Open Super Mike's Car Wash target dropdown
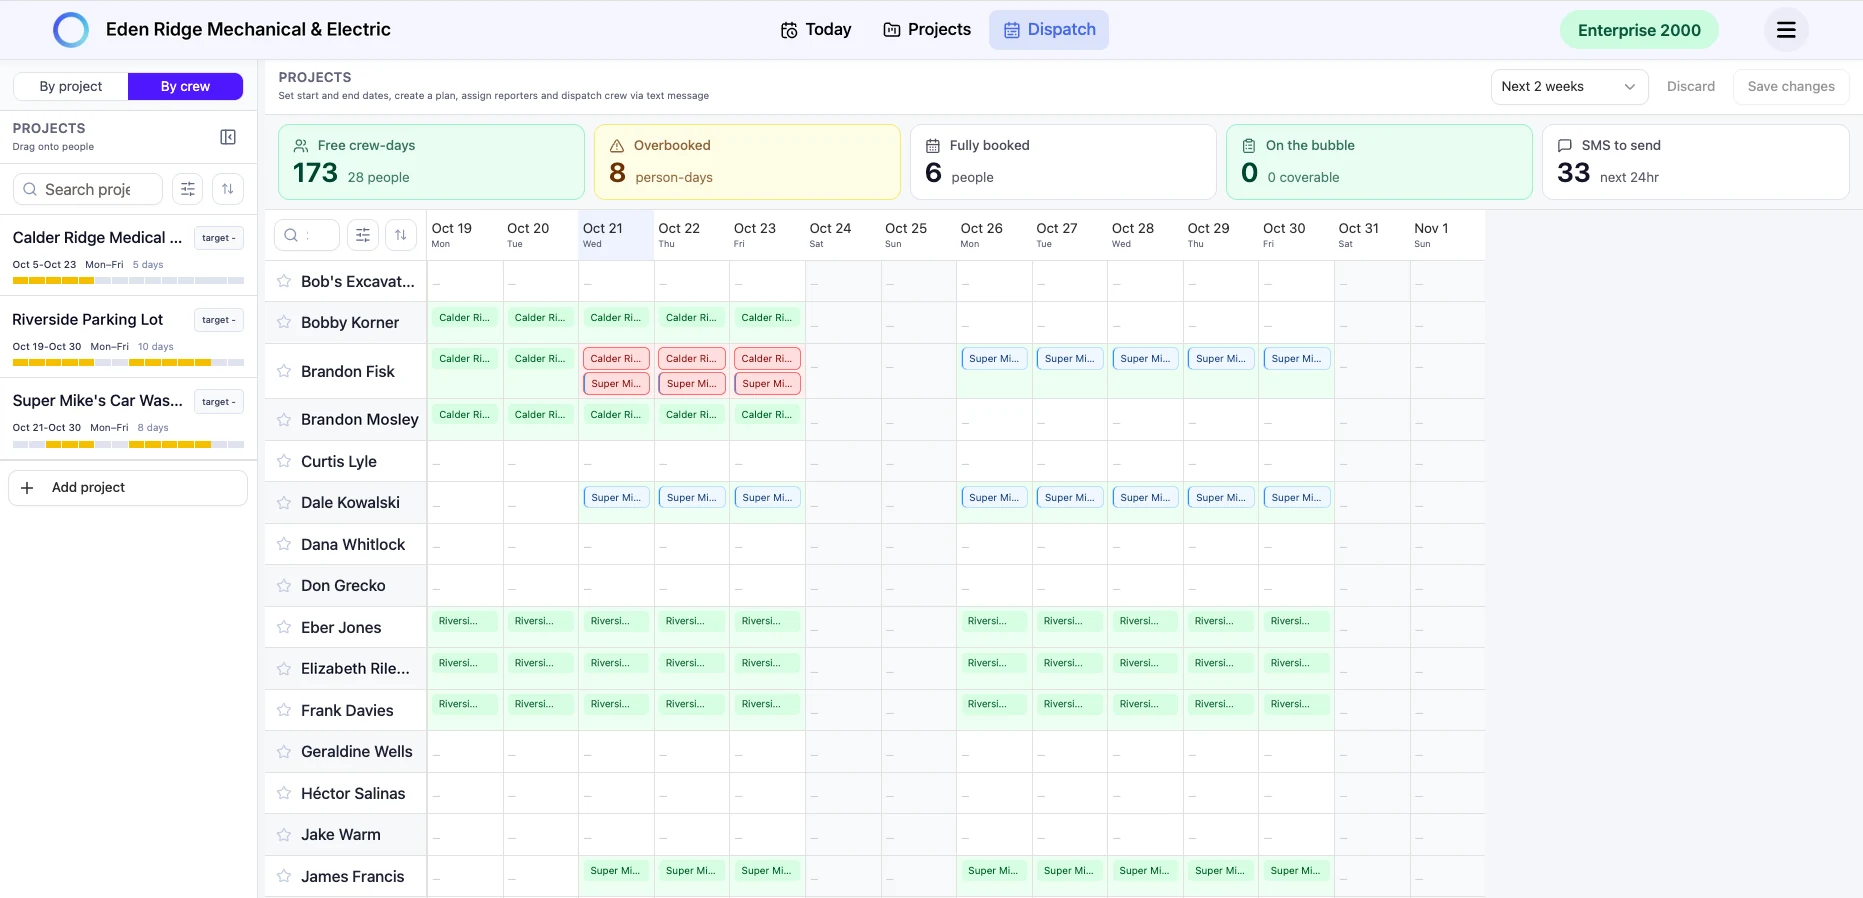Screen dimensions: 1863x898 click(218, 402)
